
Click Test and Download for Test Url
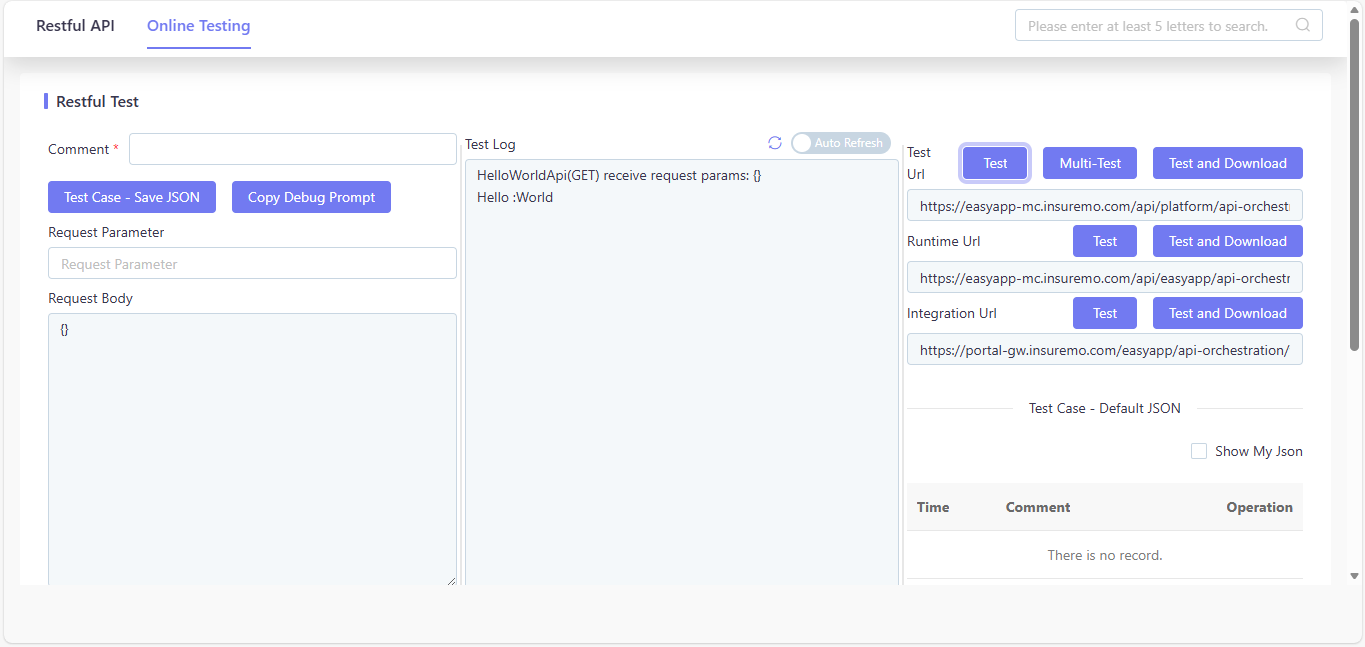(1228, 163)
